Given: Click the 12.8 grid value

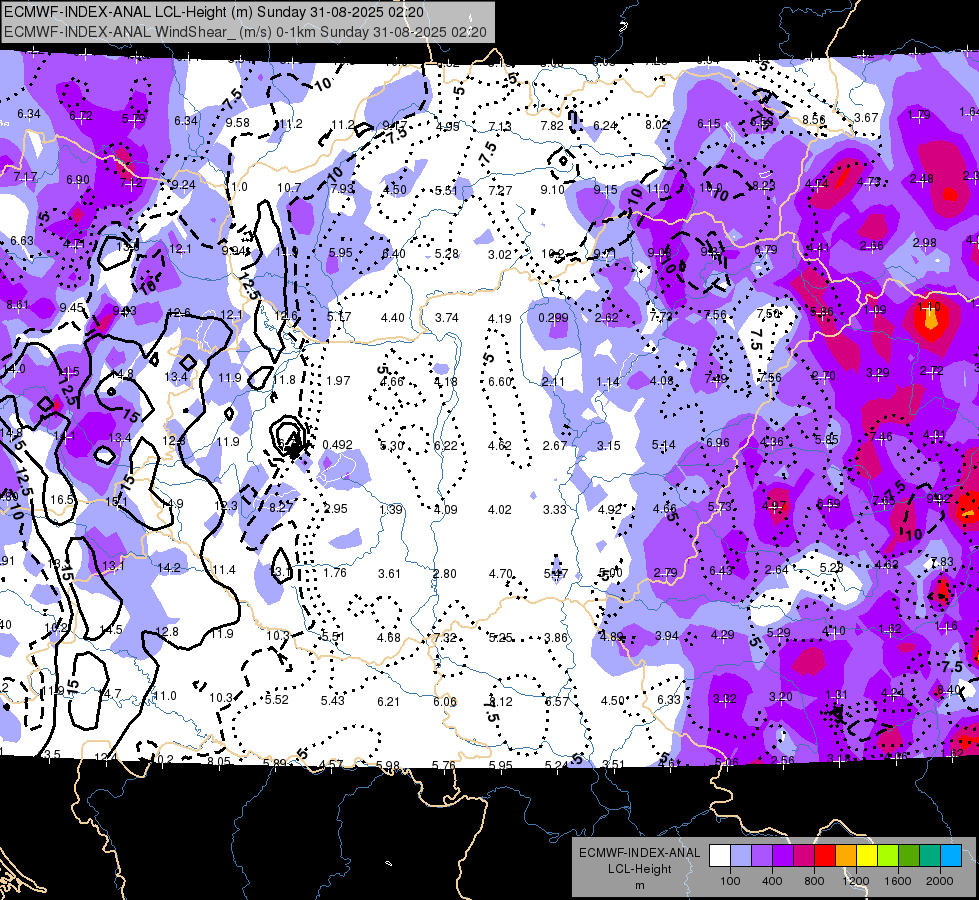Looking at the screenshot, I should pyautogui.click(x=167, y=631).
